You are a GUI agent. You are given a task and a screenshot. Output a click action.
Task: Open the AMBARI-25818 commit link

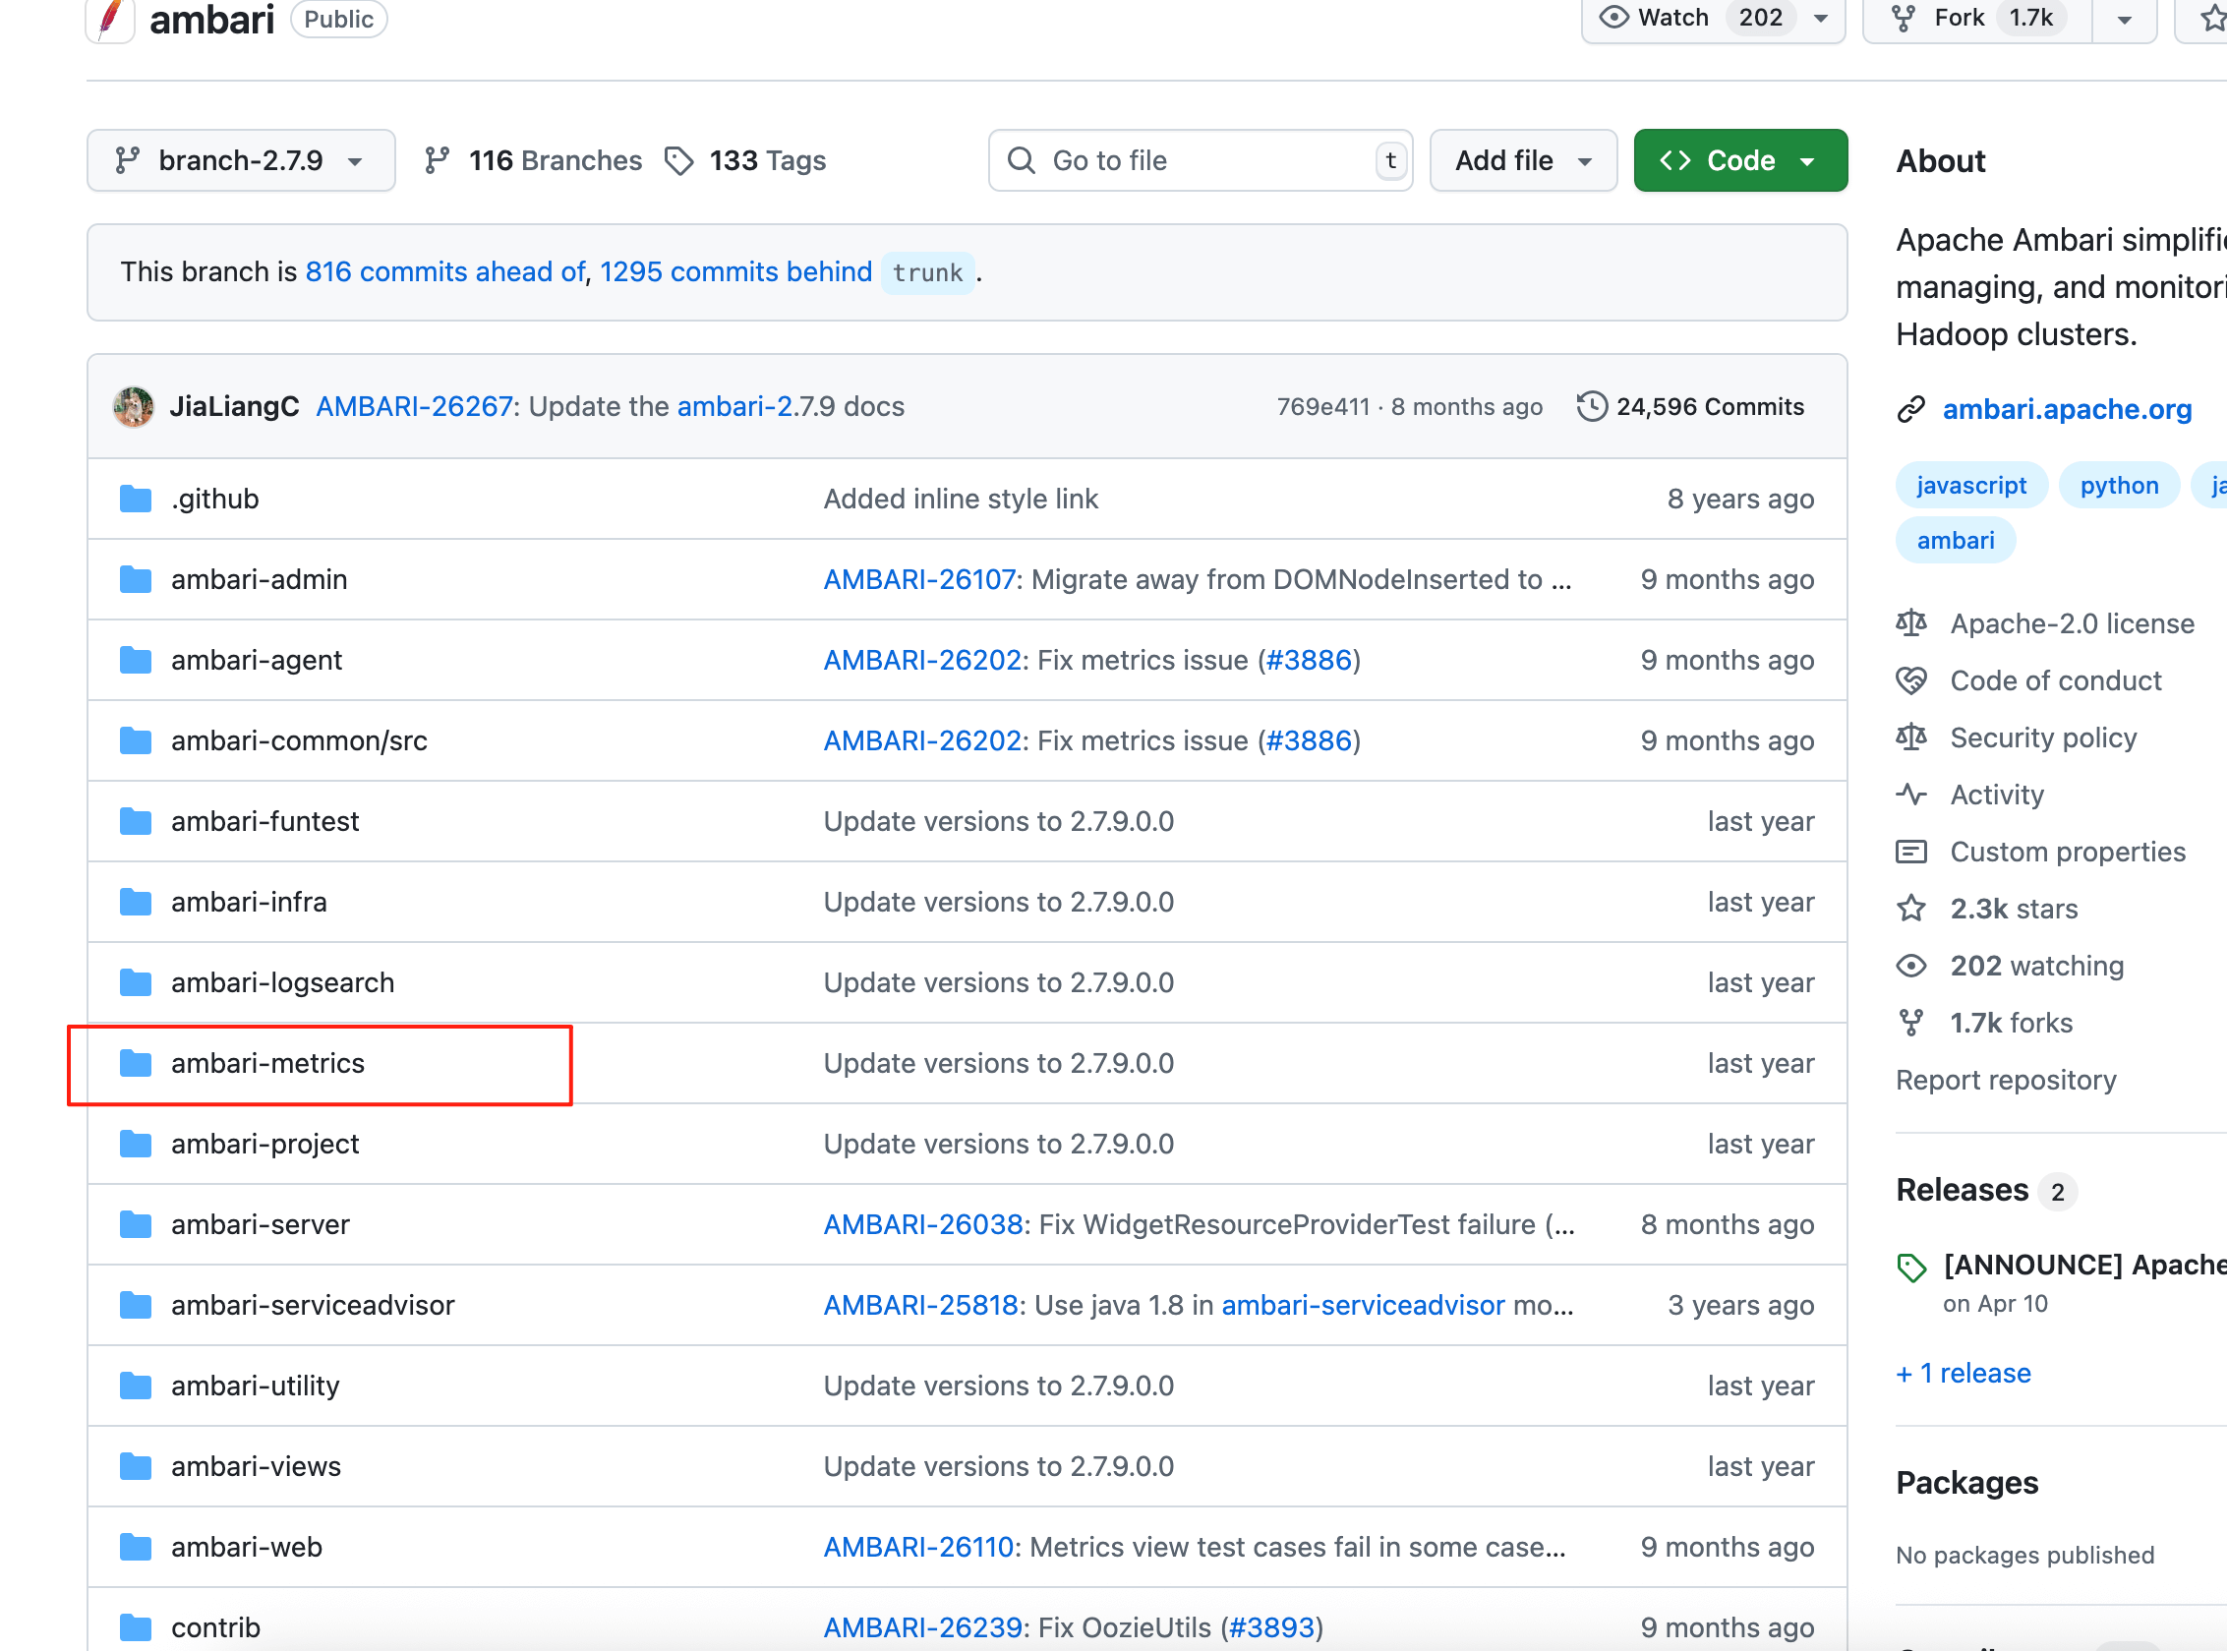(921, 1306)
